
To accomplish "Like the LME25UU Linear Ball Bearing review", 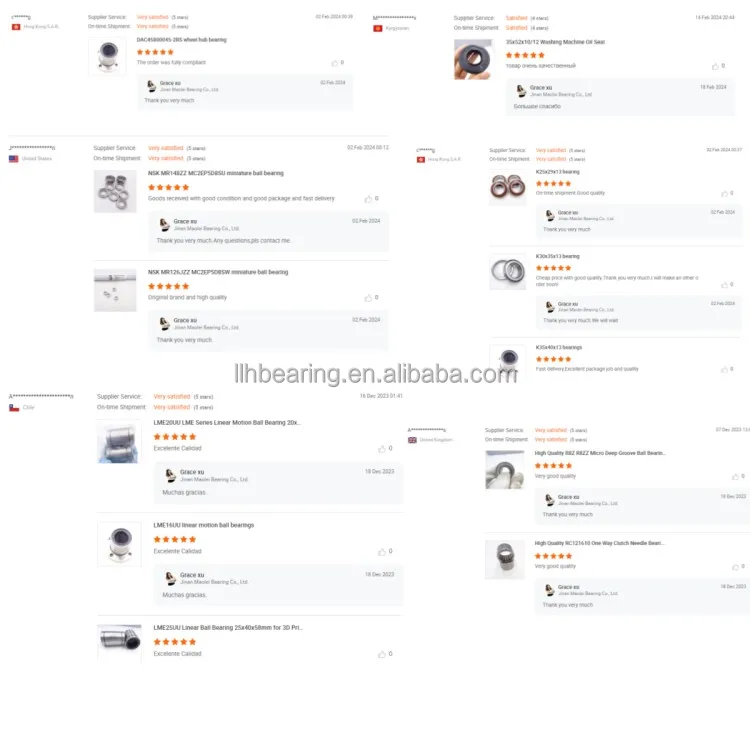I will [382, 654].
